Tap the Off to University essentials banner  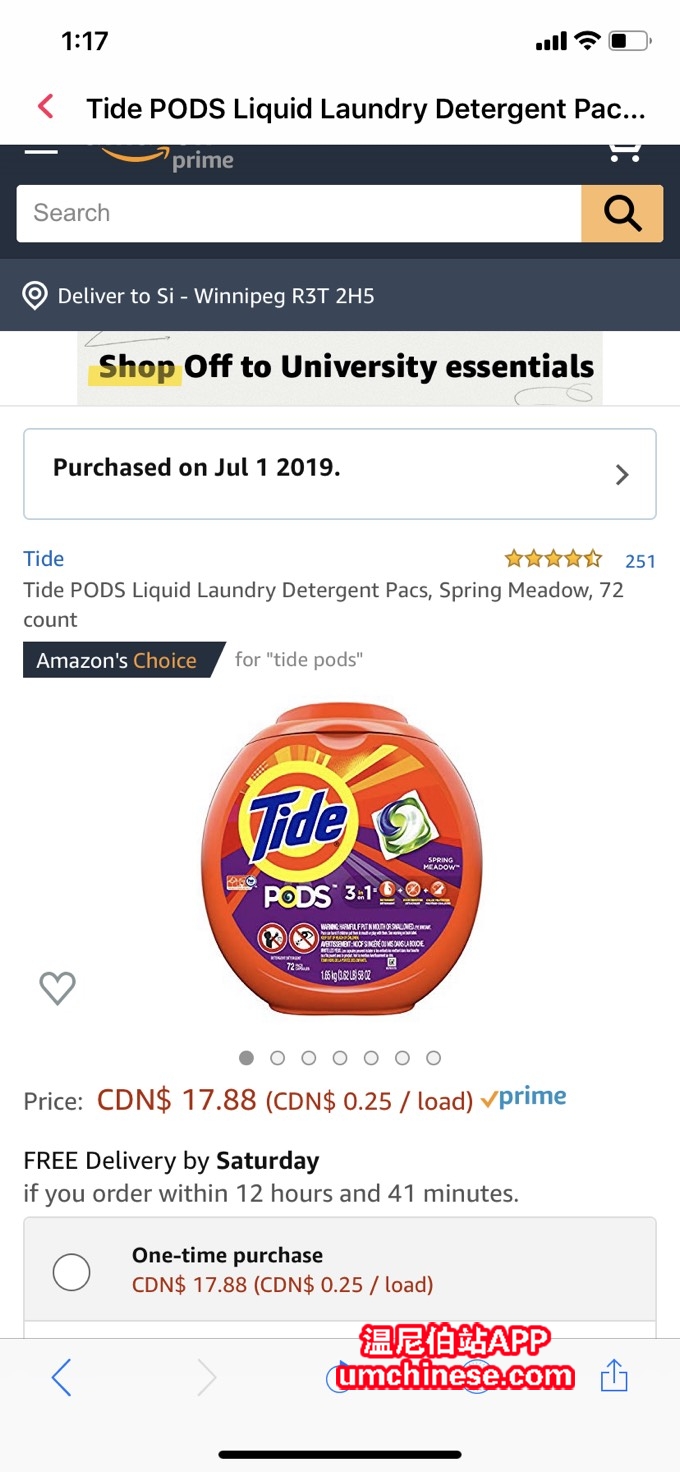340,368
